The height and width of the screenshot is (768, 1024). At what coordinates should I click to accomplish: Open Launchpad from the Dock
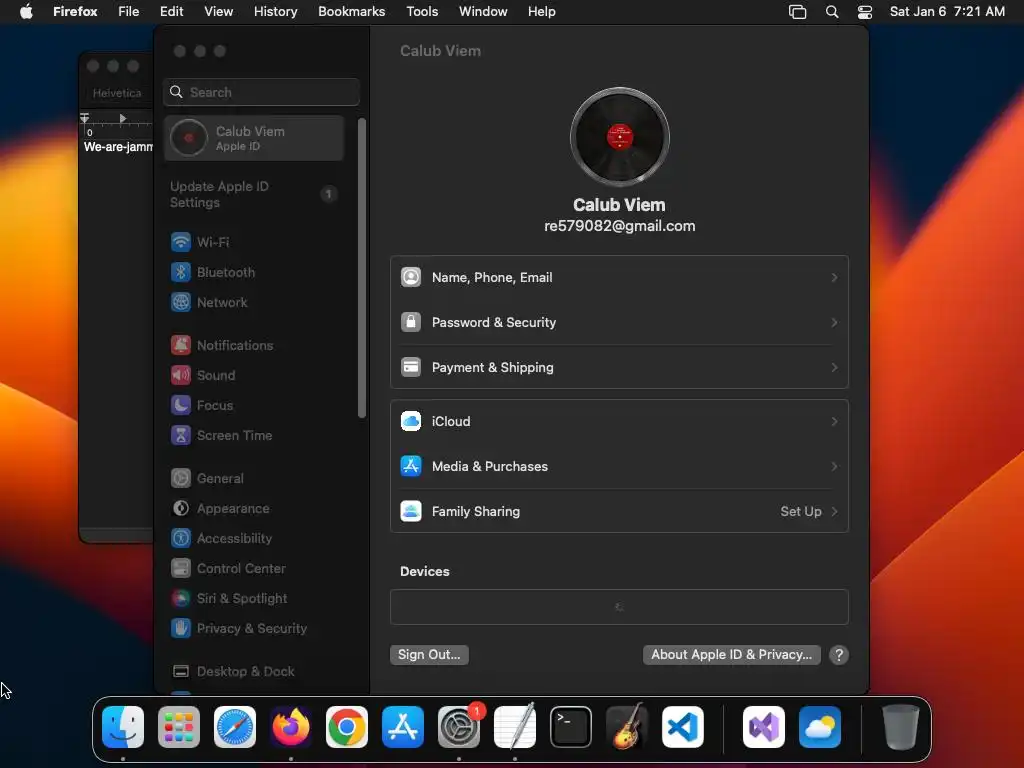179,727
